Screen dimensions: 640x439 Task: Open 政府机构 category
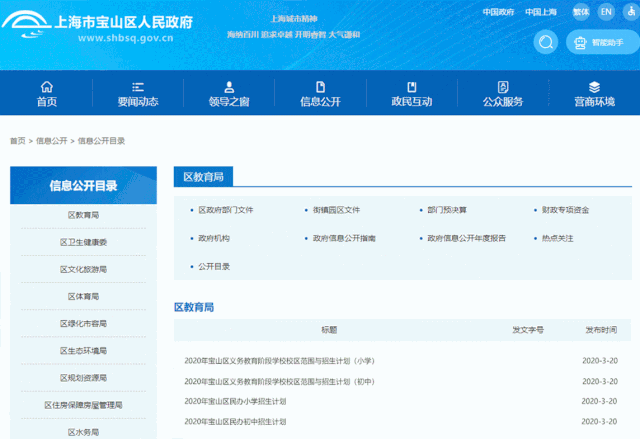click(214, 238)
